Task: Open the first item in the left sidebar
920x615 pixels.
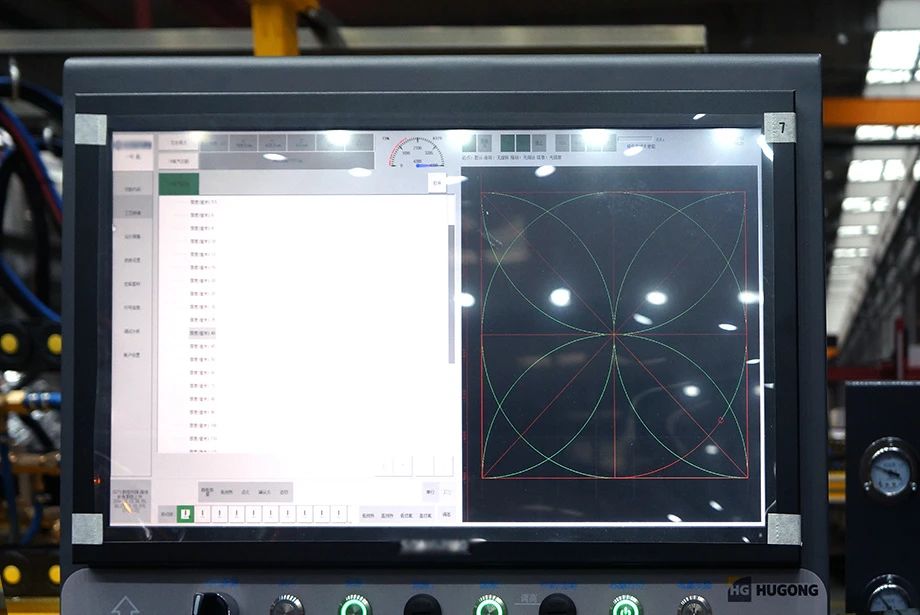Action: tap(132, 188)
